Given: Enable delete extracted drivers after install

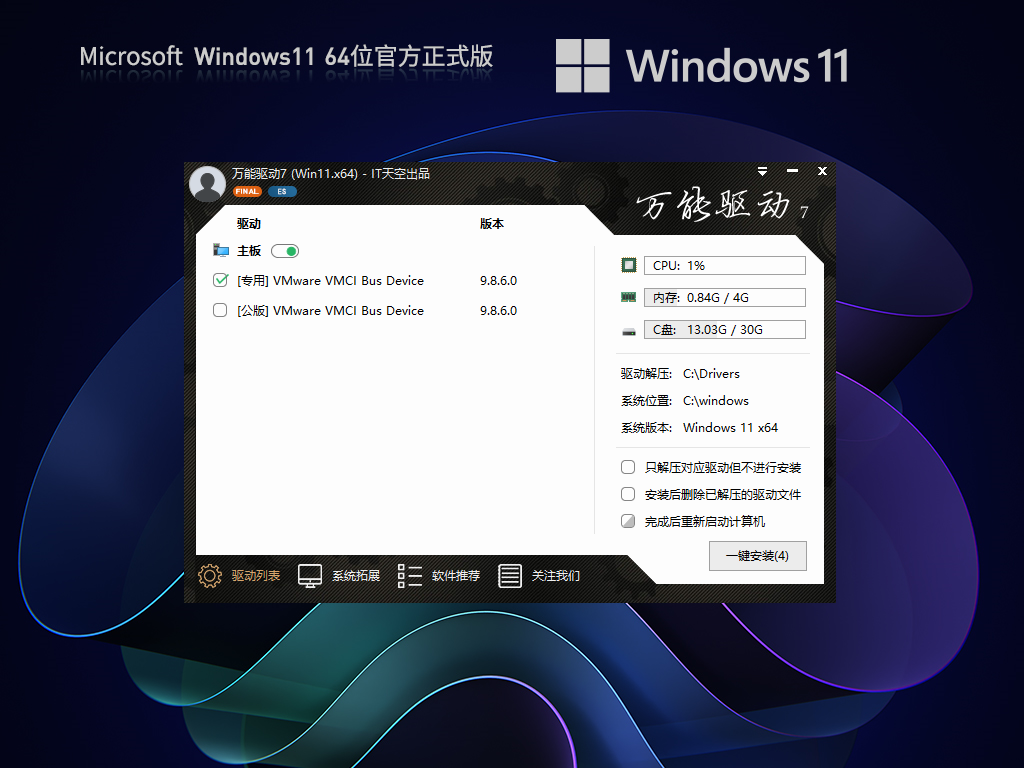Looking at the screenshot, I should click(628, 494).
